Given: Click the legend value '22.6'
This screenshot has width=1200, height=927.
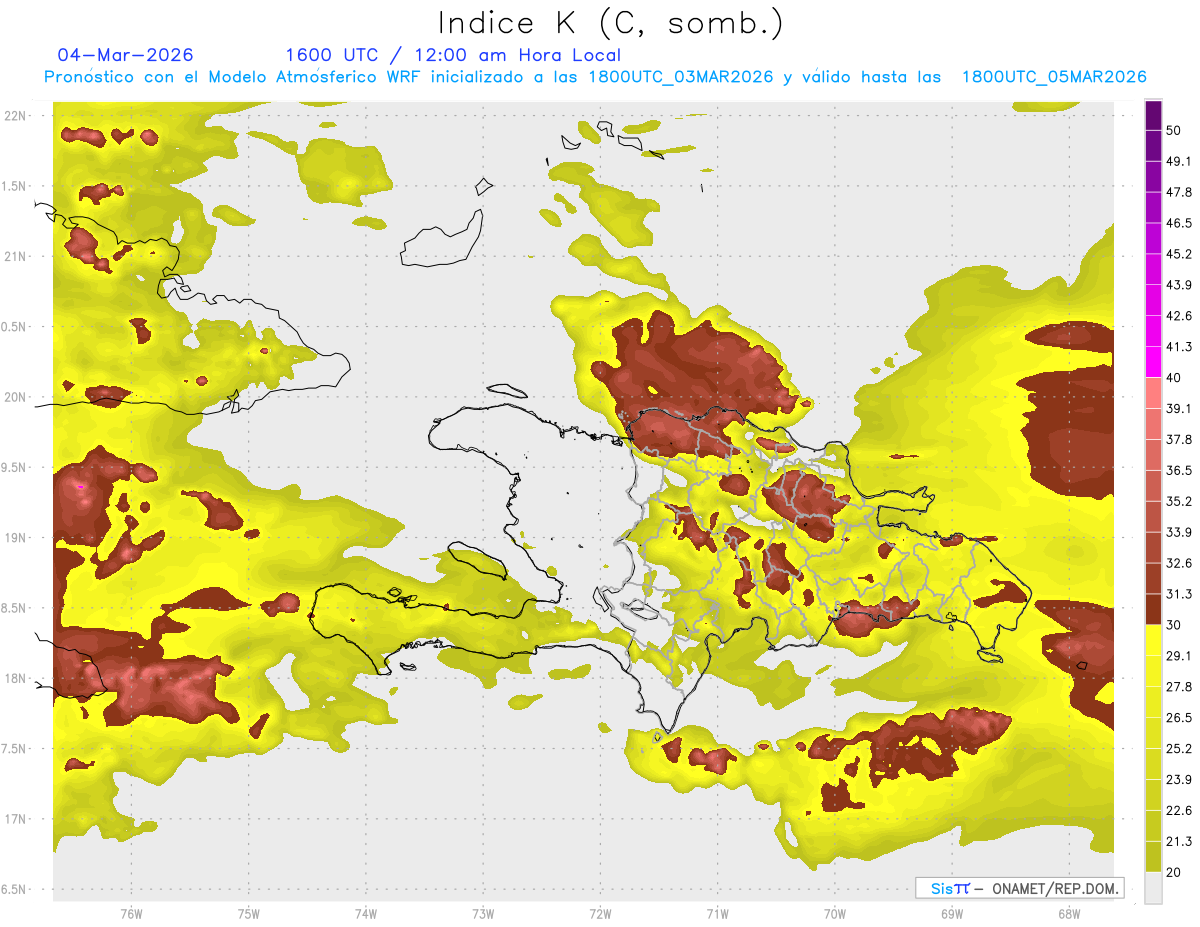Looking at the screenshot, I should (x=1179, y=811).
